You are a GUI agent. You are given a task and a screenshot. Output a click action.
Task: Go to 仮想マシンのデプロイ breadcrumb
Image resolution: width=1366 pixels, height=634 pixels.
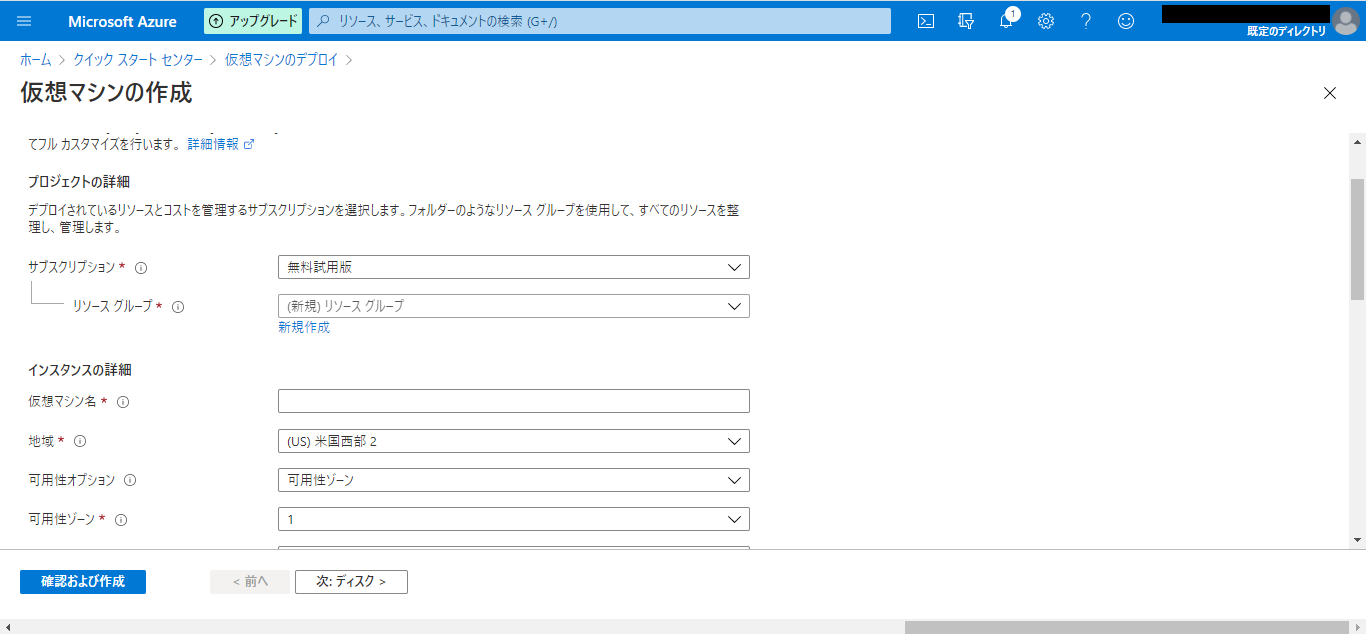coord(282,60)
